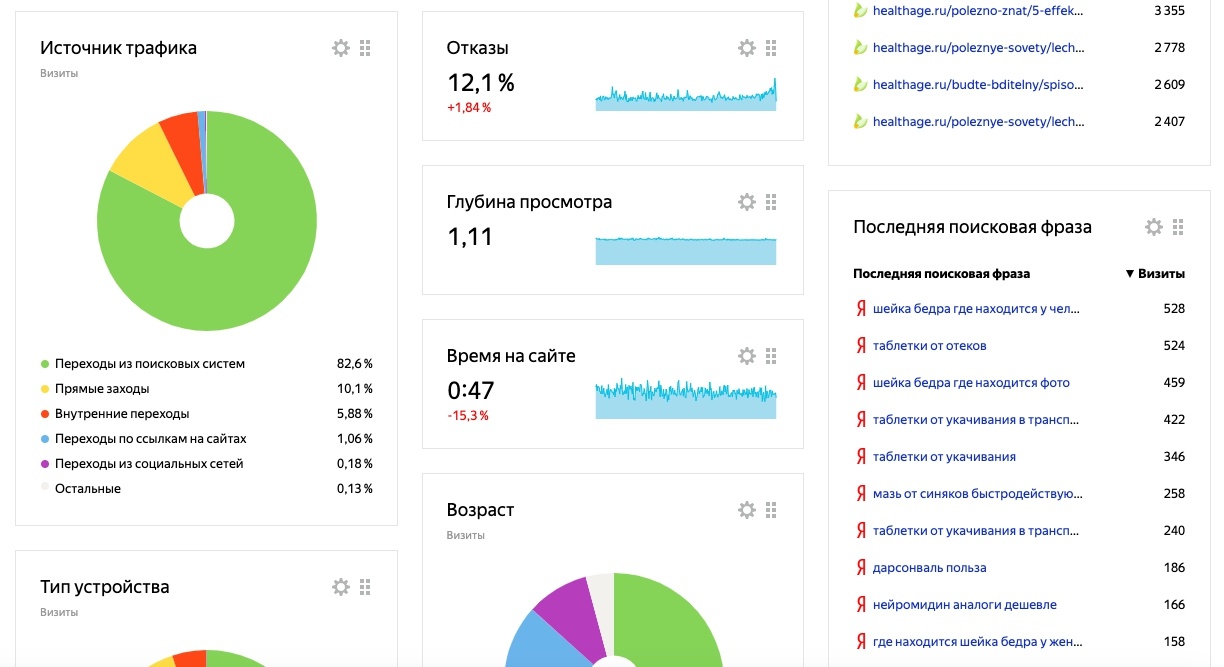Click Yandex icon beside 'дарсонваль польза'
1224x667 pixels.
click(x=860, y=568)
